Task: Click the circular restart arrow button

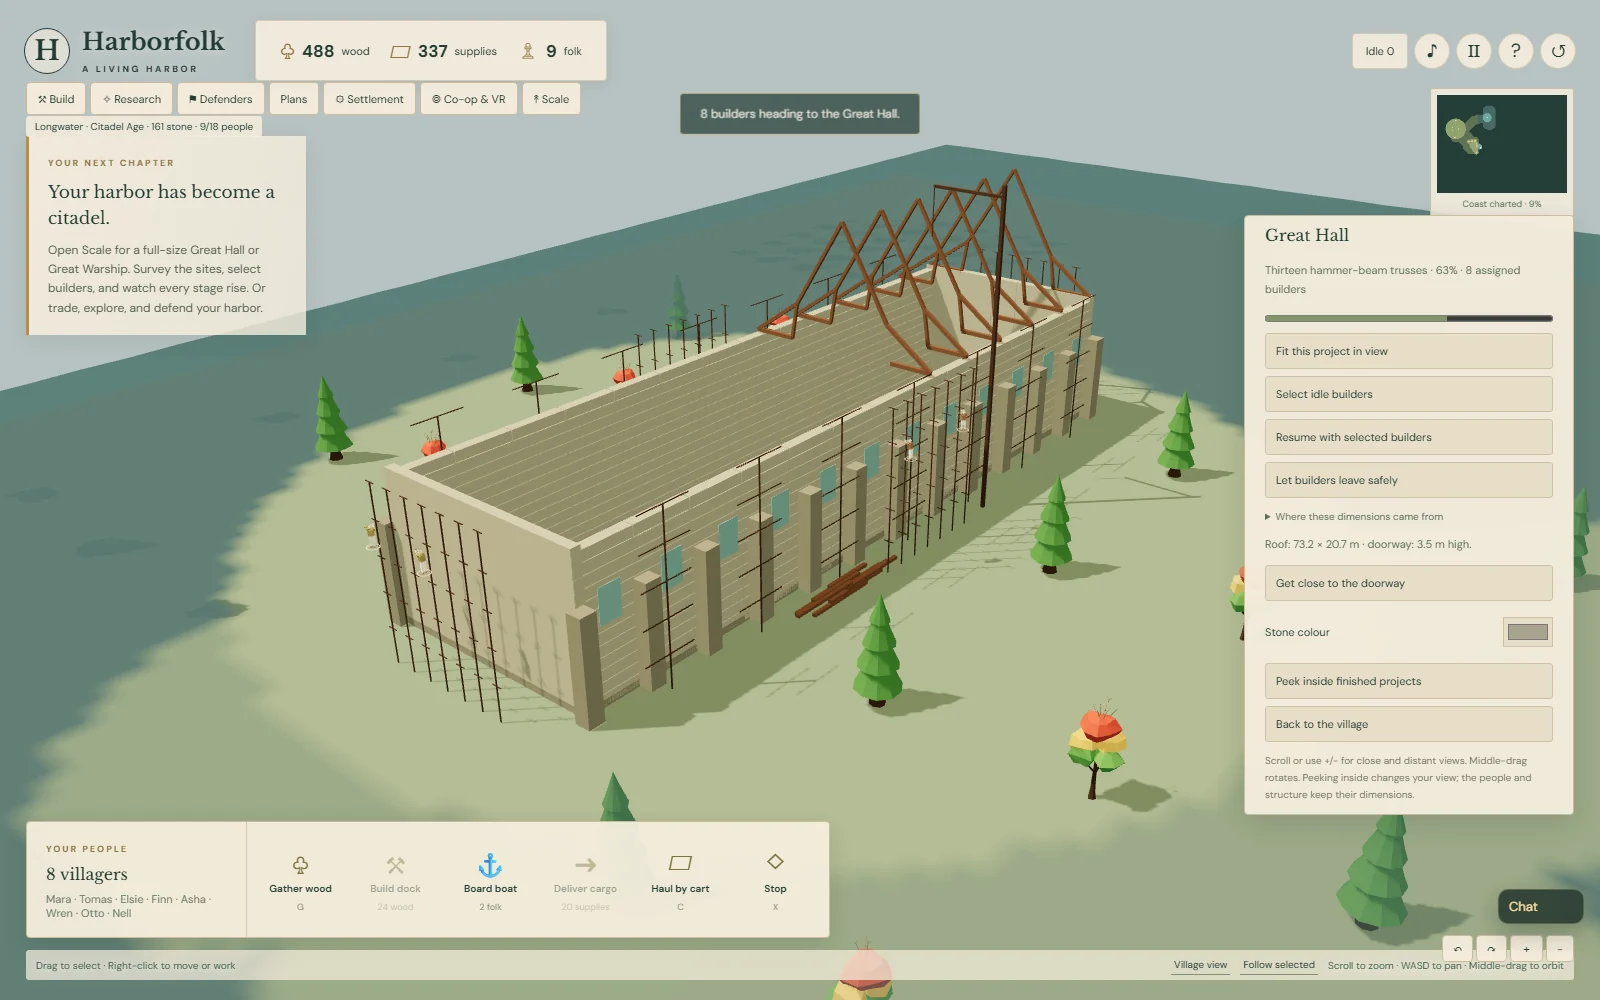Action: [1558, 51]
